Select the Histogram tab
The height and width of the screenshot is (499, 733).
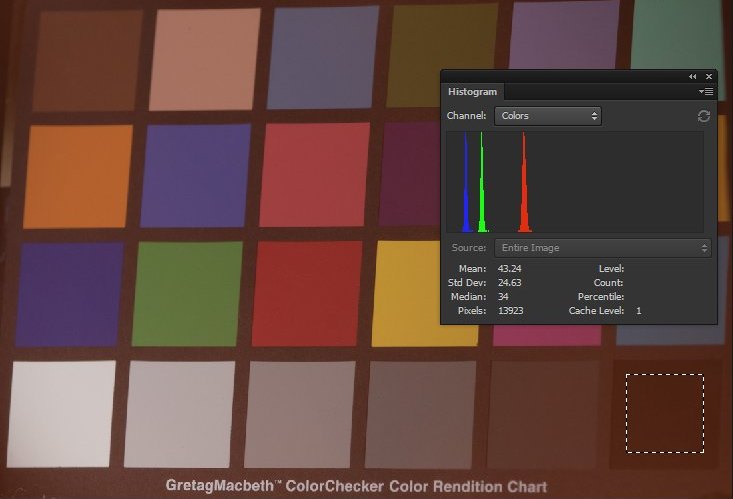(x=472, y=92)
